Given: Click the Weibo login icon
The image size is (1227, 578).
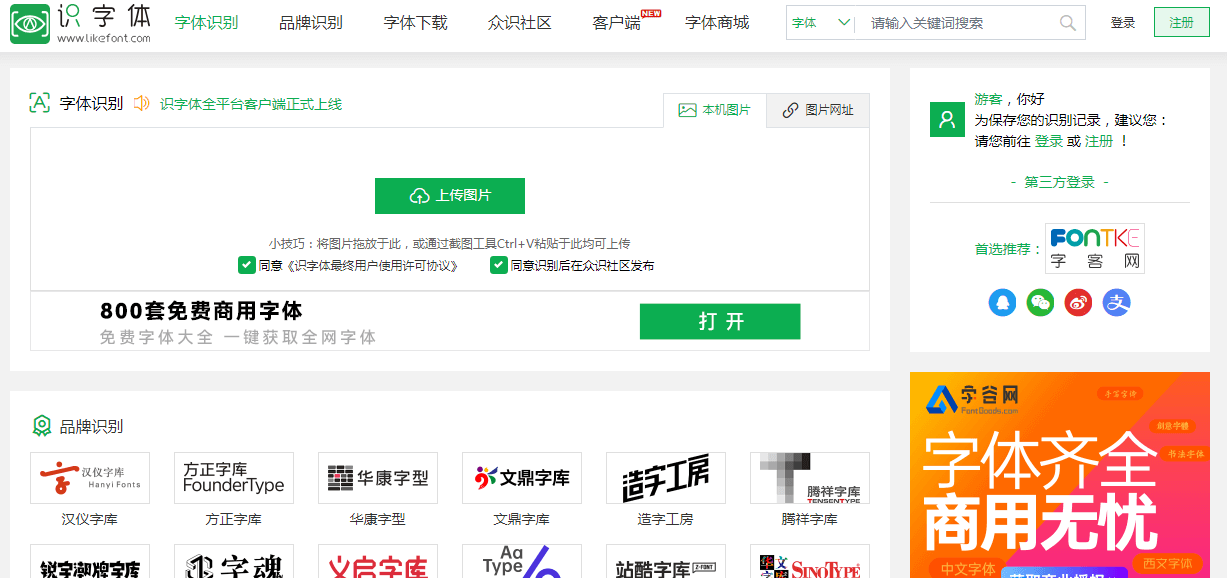Looking at the screenshot, I should [x=1078, y=303].
